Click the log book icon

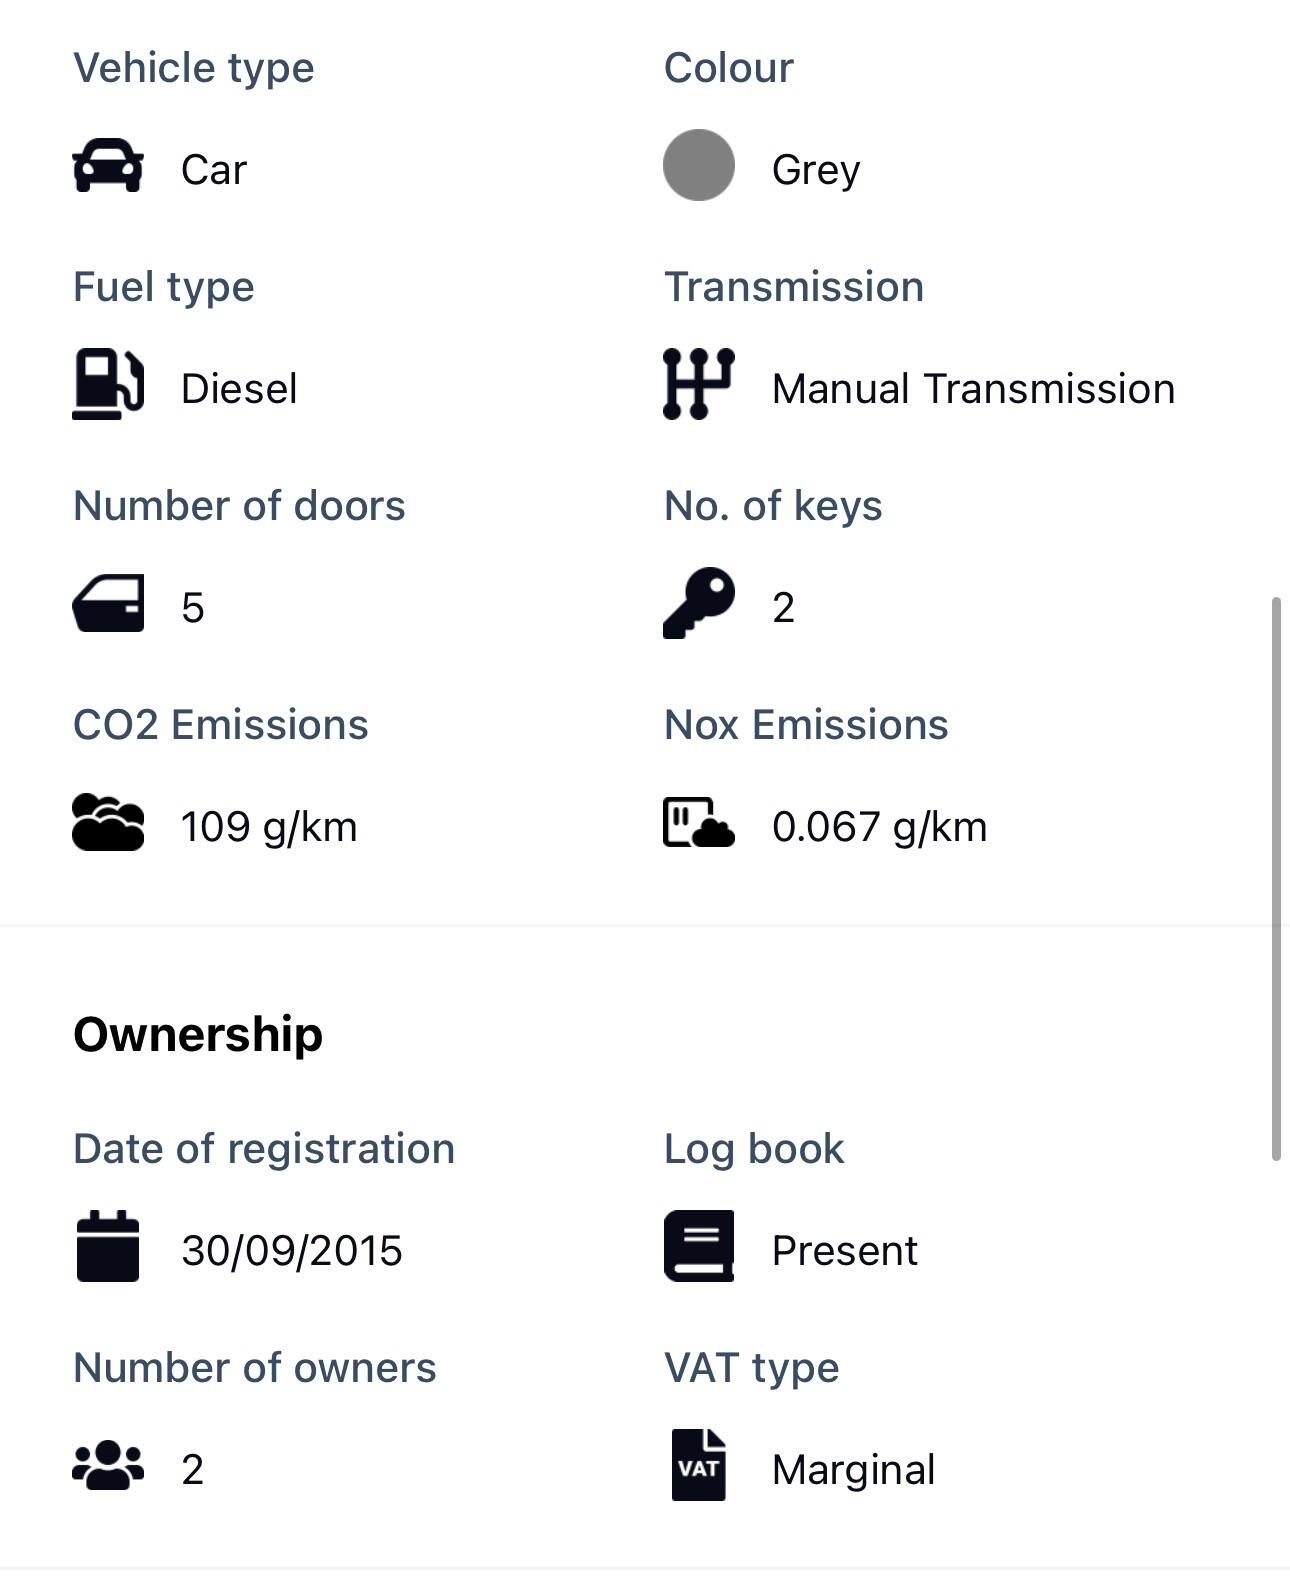pyautogui.click(x=698, y=1246)
